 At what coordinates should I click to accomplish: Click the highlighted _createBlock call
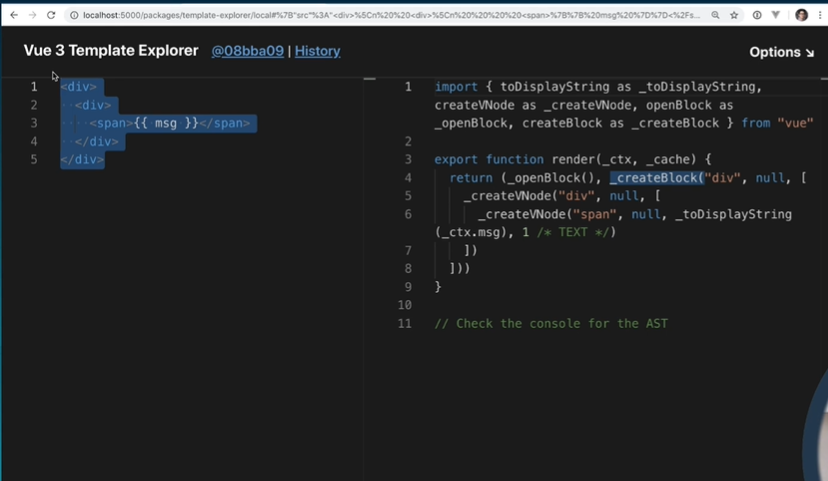(657, 178)
